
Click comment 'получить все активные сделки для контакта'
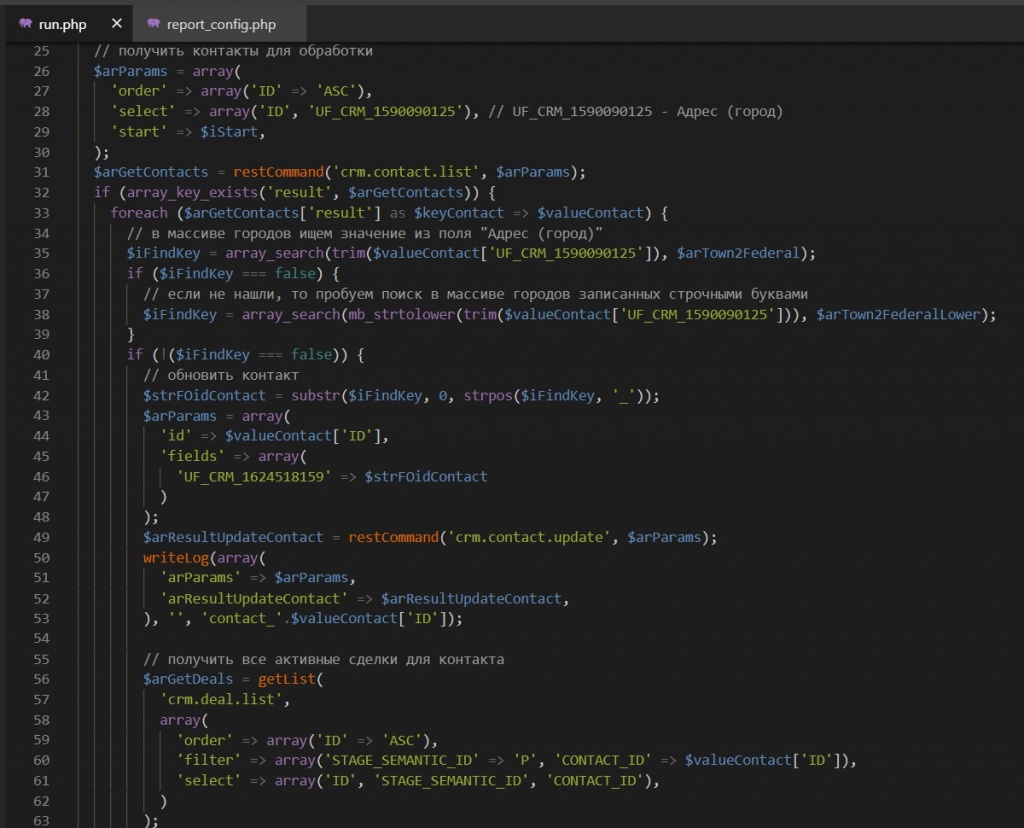click(323, 660)
